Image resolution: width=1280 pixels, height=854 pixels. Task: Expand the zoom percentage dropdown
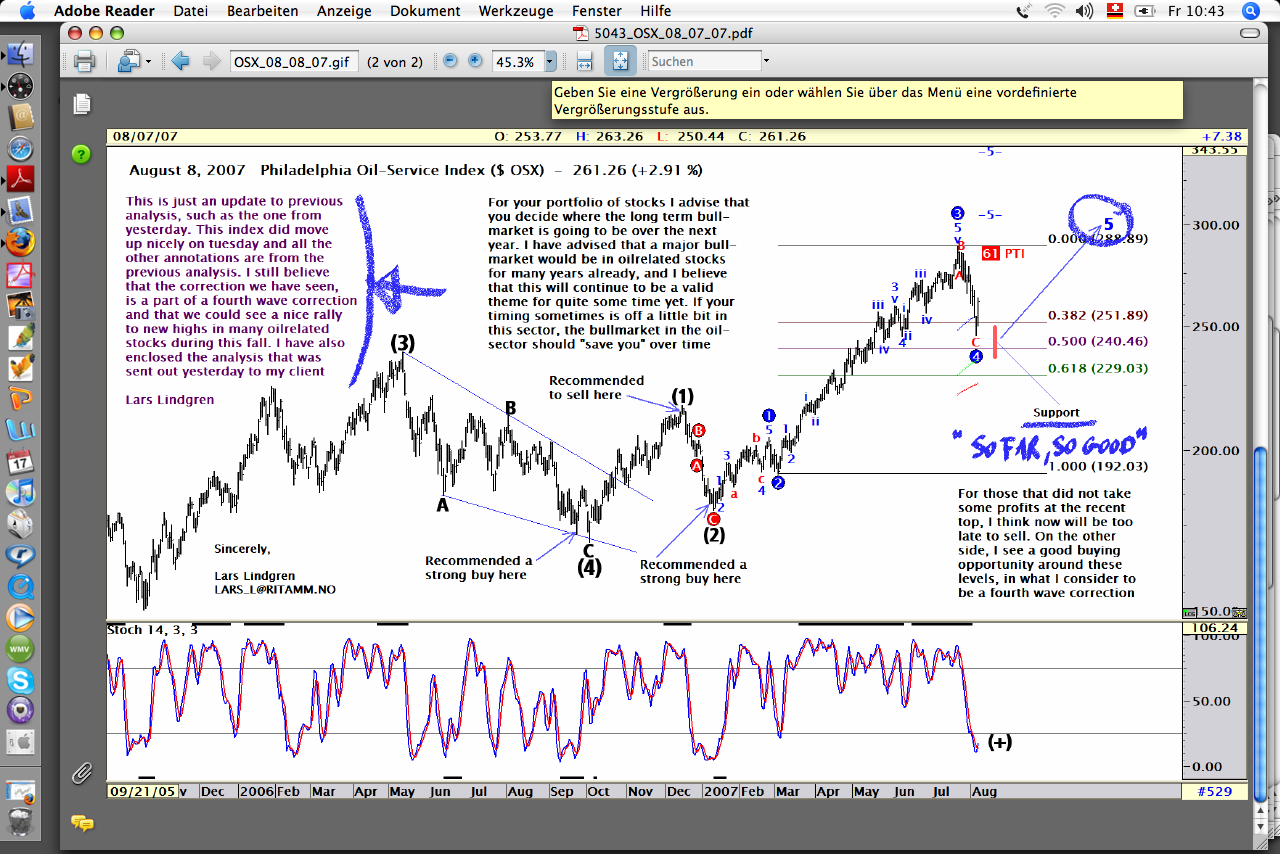[550, 62]
